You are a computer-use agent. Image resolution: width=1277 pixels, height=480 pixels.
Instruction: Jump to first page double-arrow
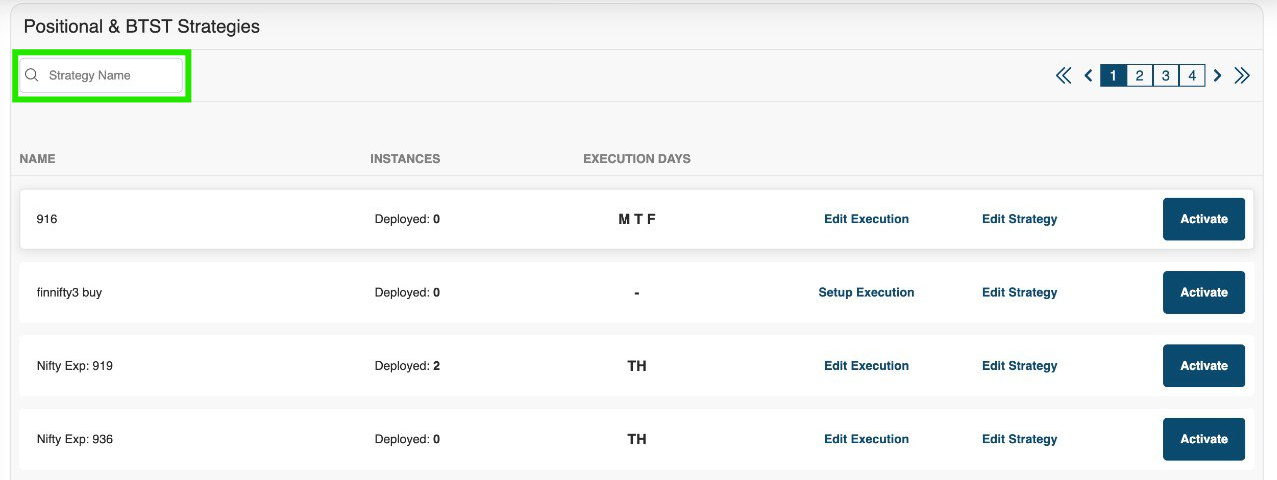[x=1063, y=76]
